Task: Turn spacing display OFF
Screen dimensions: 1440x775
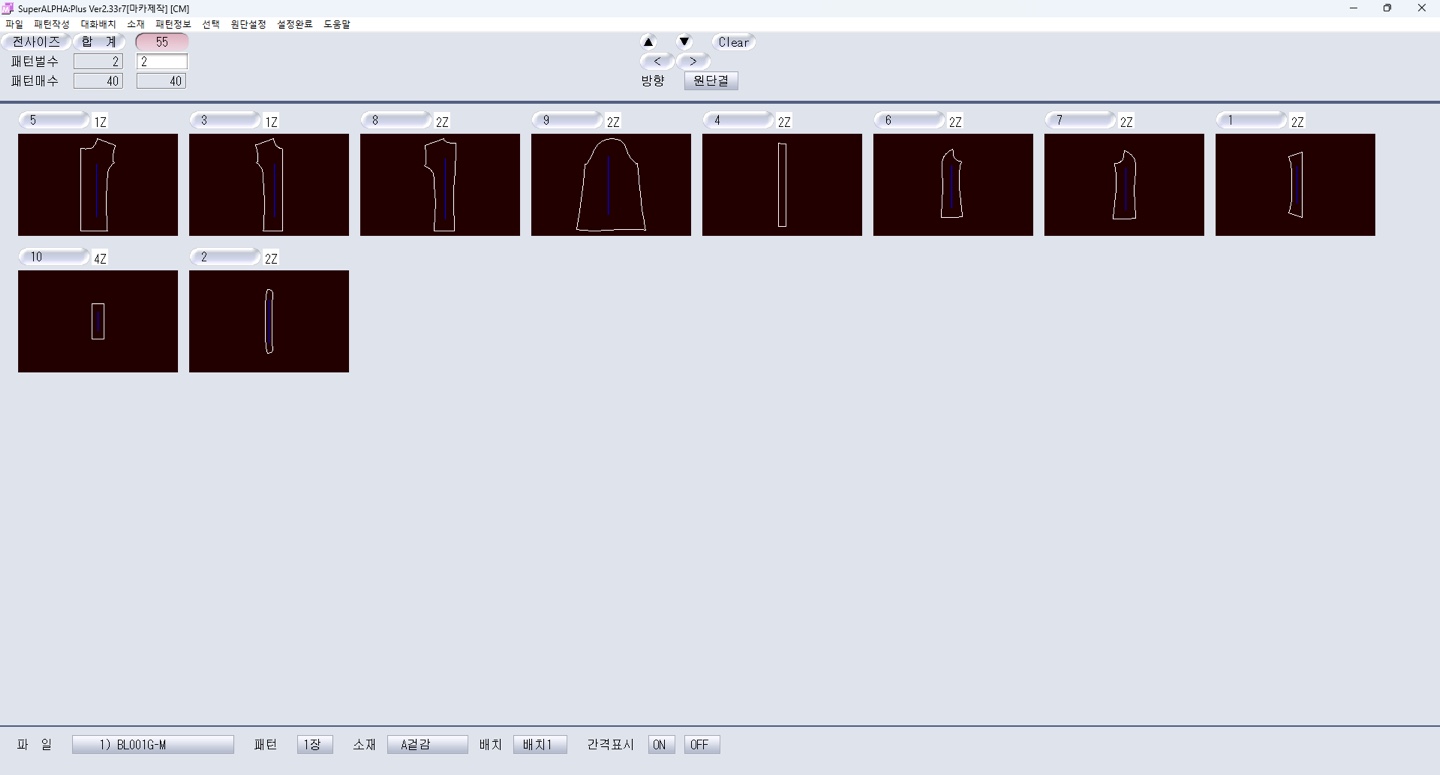Action: click(701, 745)
